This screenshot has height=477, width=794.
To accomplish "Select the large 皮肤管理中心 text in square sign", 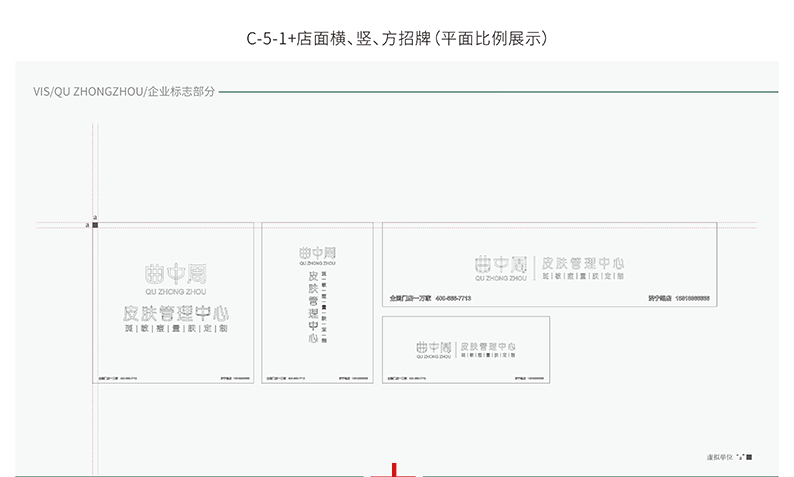I will pyautogui.click(x=176, y=313).
